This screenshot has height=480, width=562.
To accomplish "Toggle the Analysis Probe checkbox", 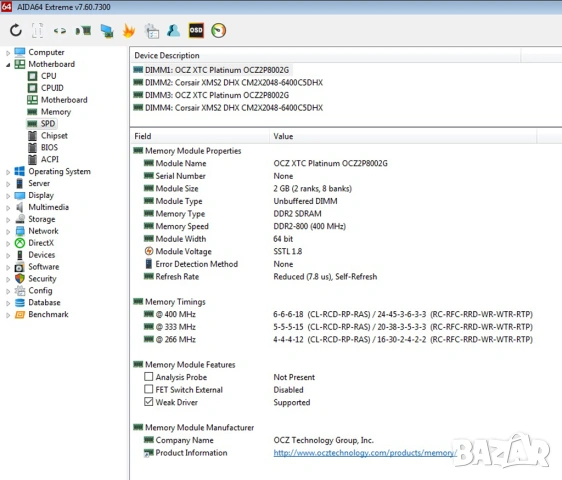I will pos(148,376).
